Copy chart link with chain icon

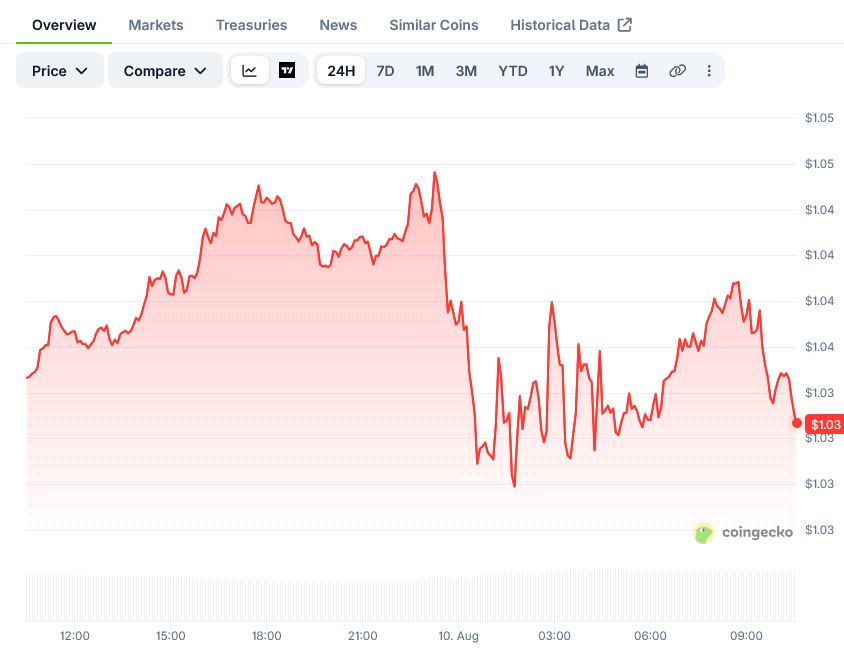click(x=677, y=70)
